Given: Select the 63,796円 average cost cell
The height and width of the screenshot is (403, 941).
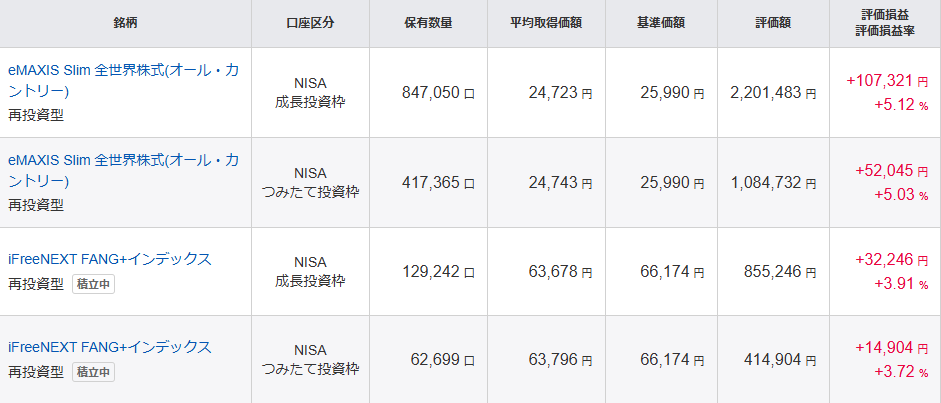Looking at the screenshot, I should pyautogui.click(x=561, y=360).
